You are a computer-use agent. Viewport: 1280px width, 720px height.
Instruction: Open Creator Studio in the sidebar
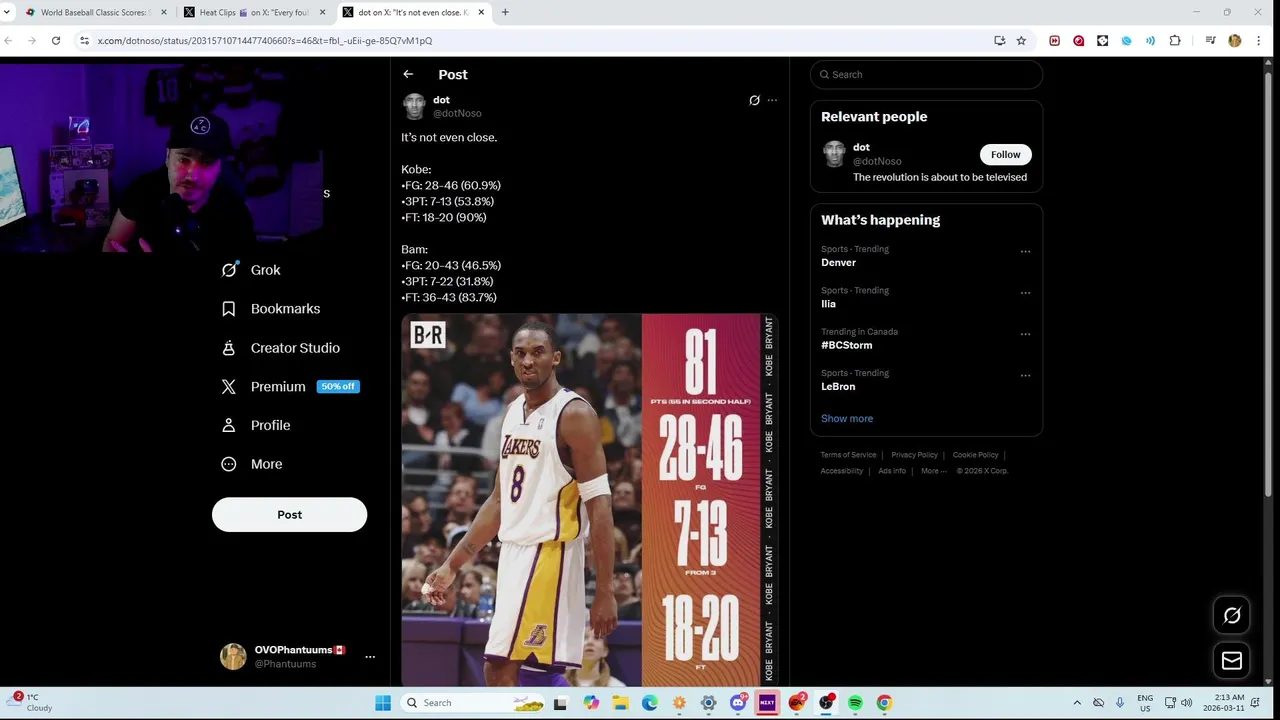click(x=280, y=348)
